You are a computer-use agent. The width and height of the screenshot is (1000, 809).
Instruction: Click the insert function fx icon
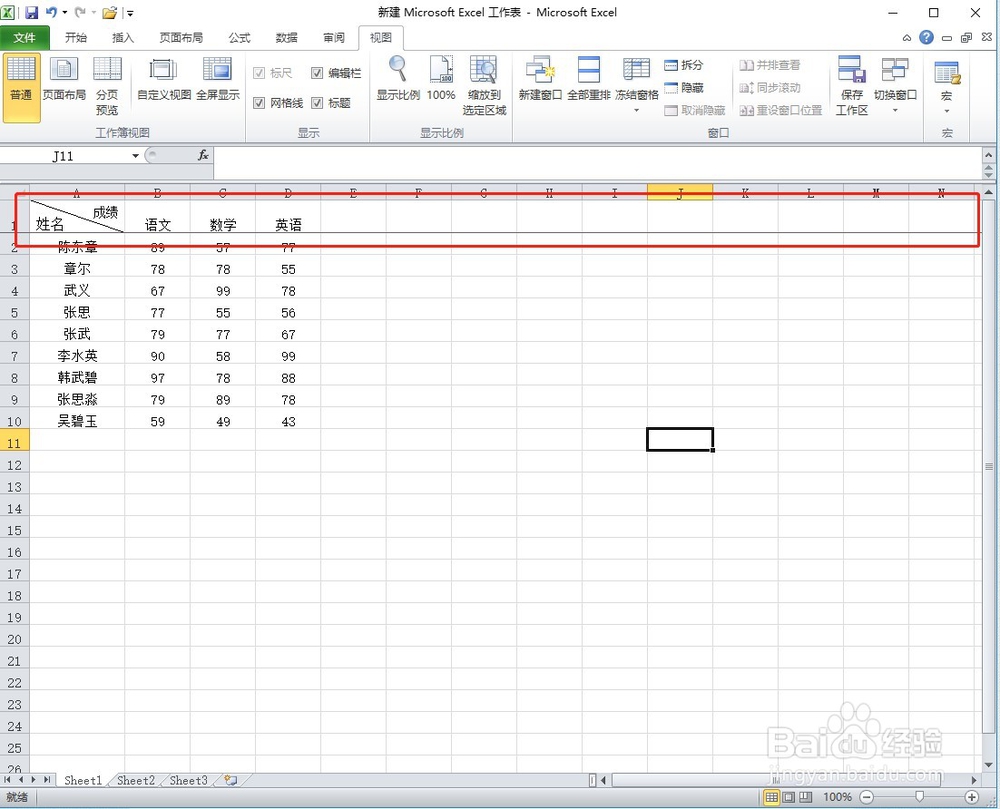tap(203, 155)
